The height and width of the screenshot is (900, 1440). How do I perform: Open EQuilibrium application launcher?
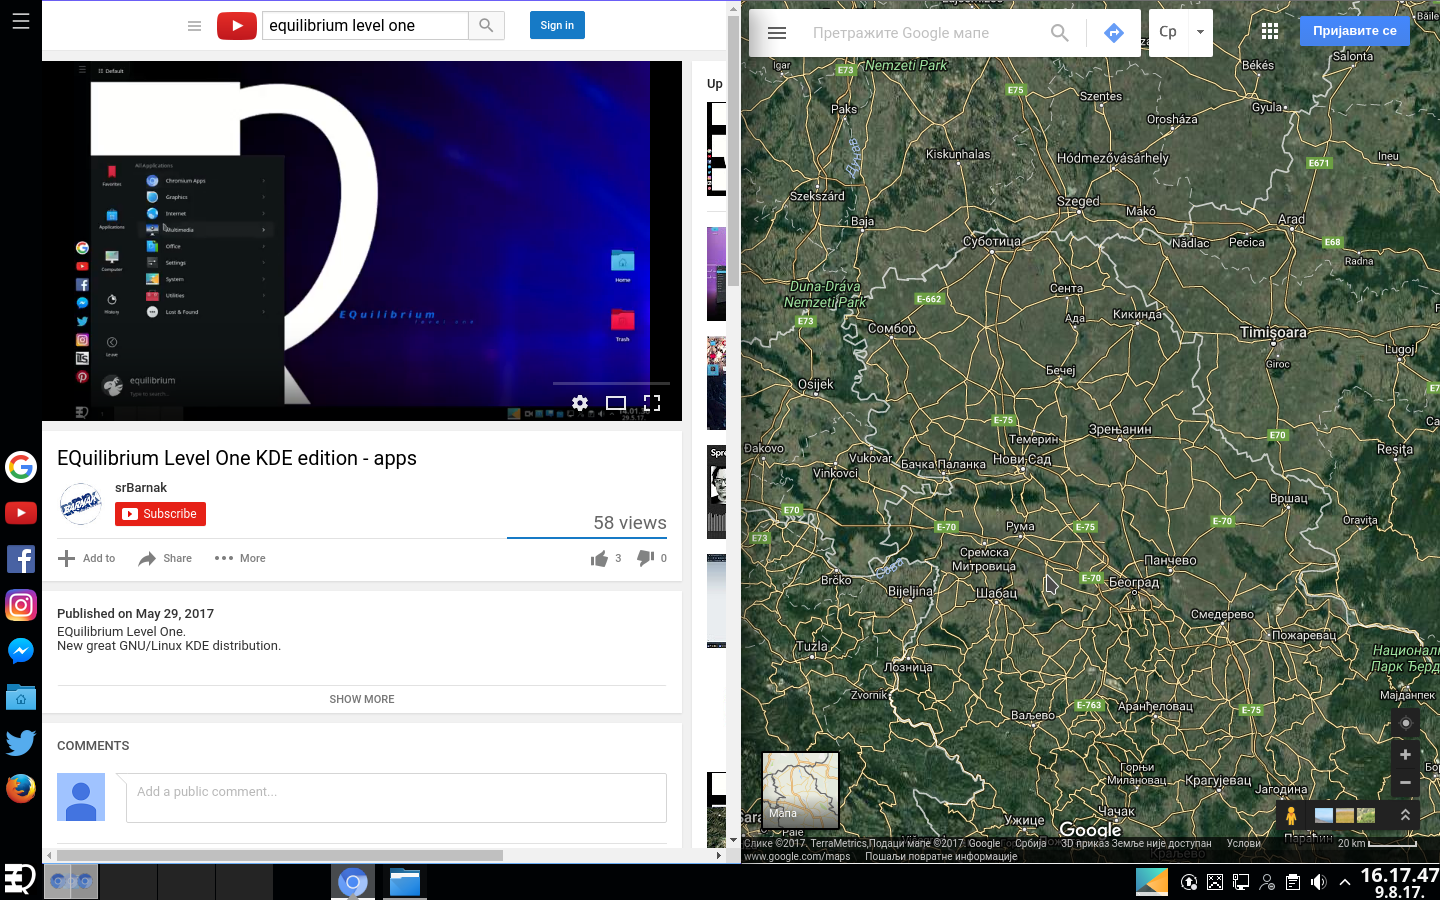pyautogui.click(x=20, y=880)
